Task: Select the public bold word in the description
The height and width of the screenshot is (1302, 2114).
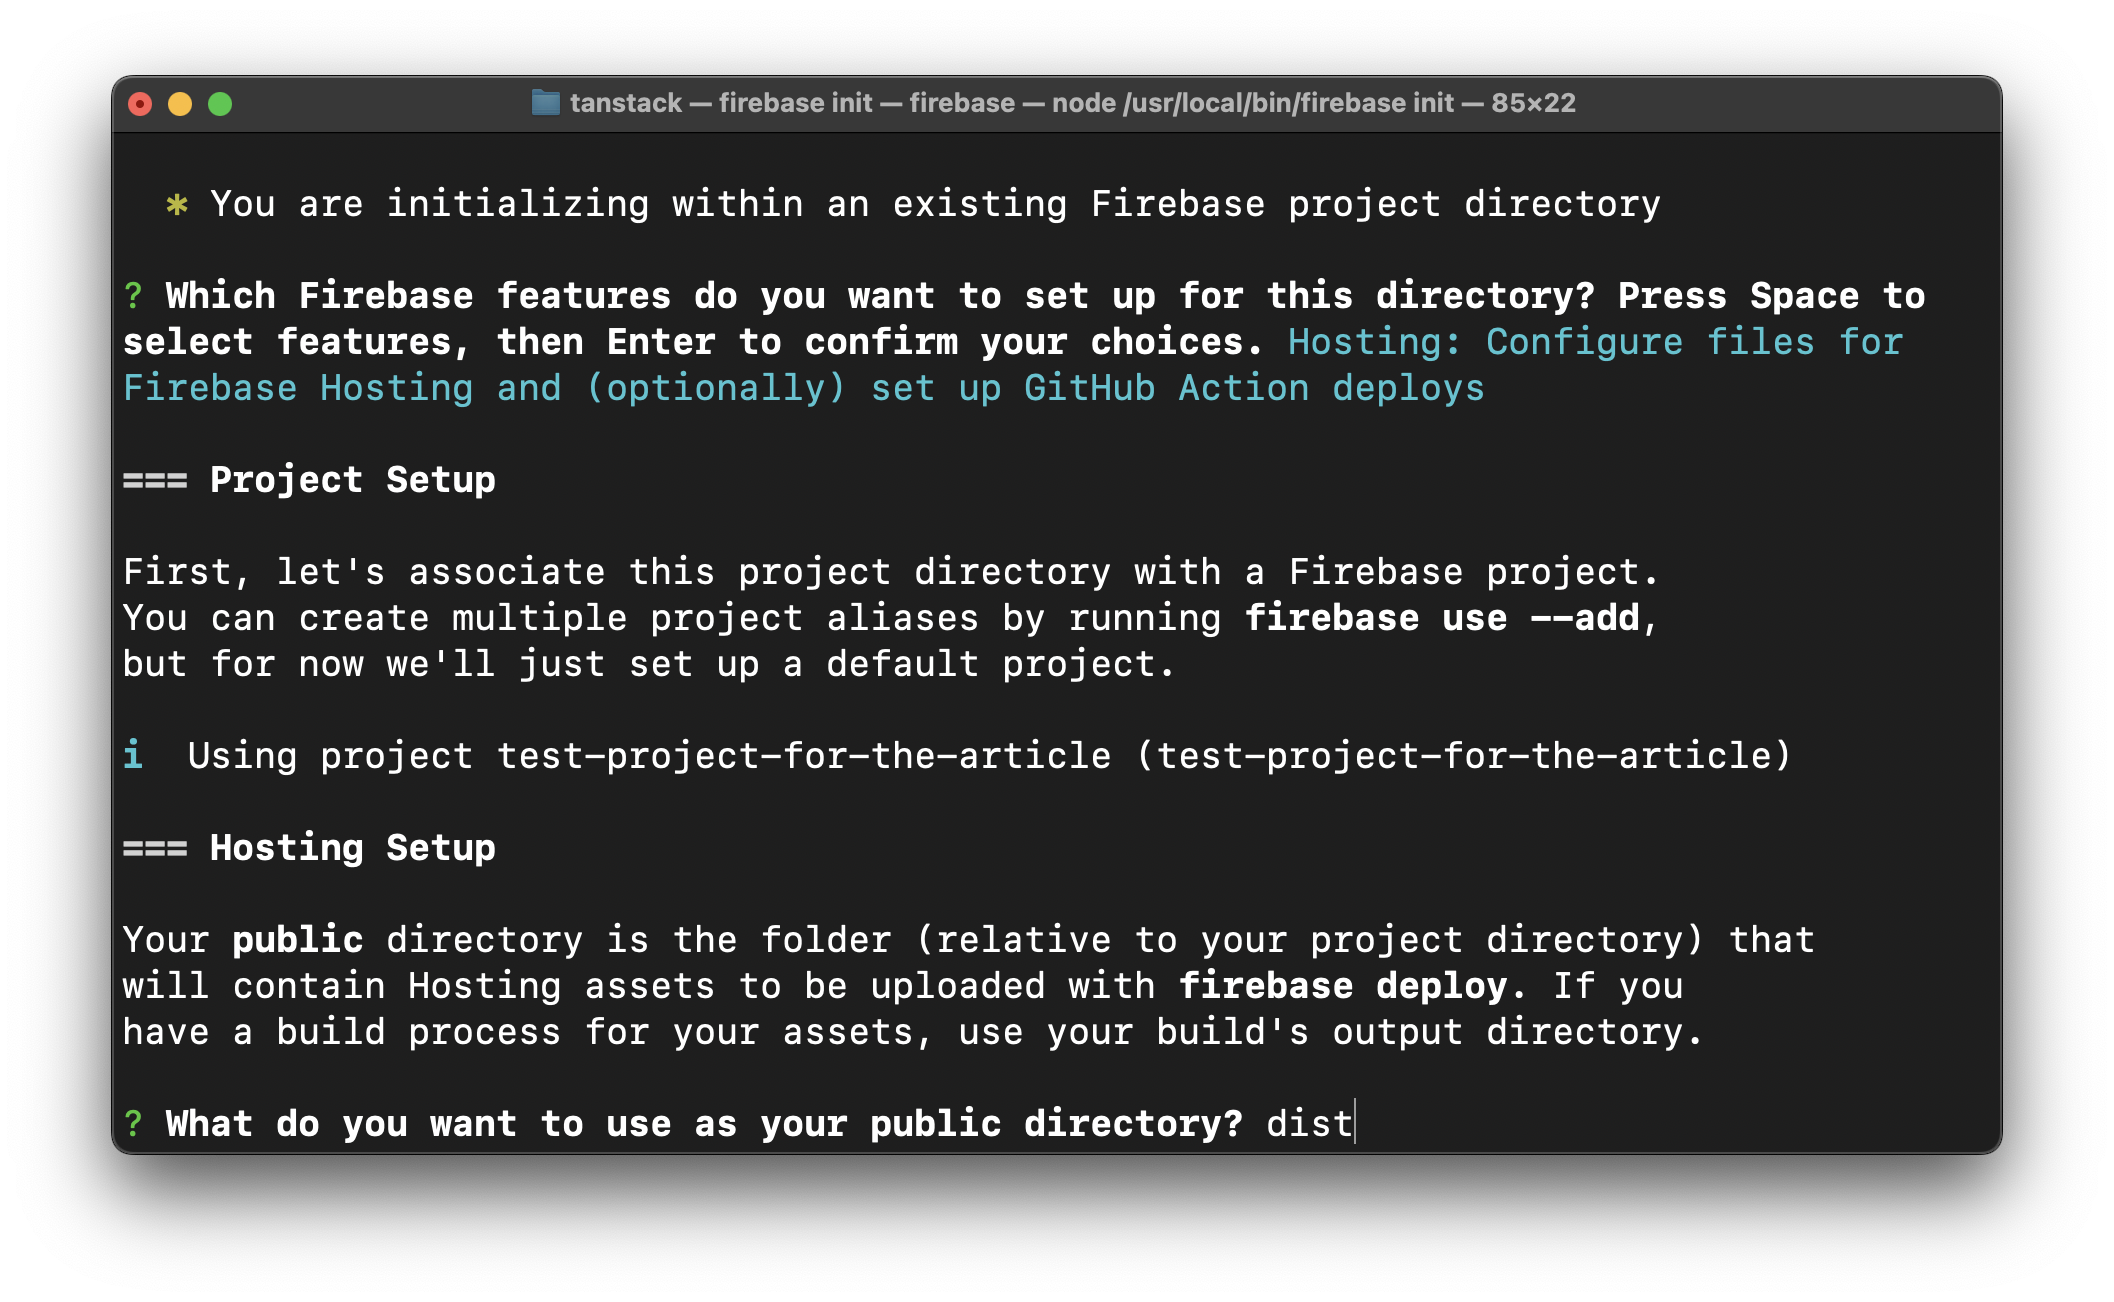Action: (x=297, y=939)
